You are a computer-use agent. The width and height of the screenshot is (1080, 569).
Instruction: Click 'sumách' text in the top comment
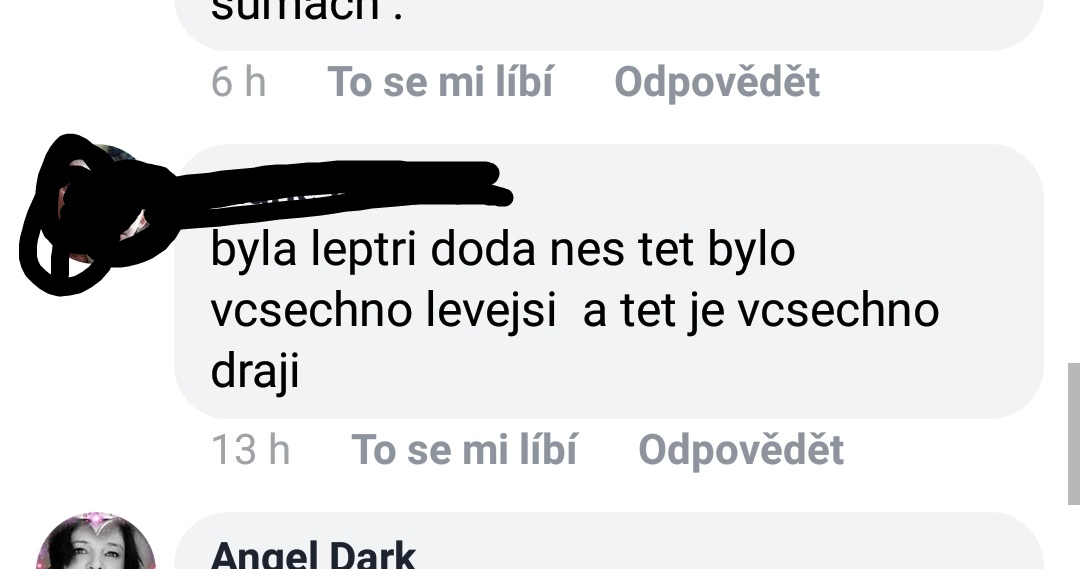(x=298, y=10)
